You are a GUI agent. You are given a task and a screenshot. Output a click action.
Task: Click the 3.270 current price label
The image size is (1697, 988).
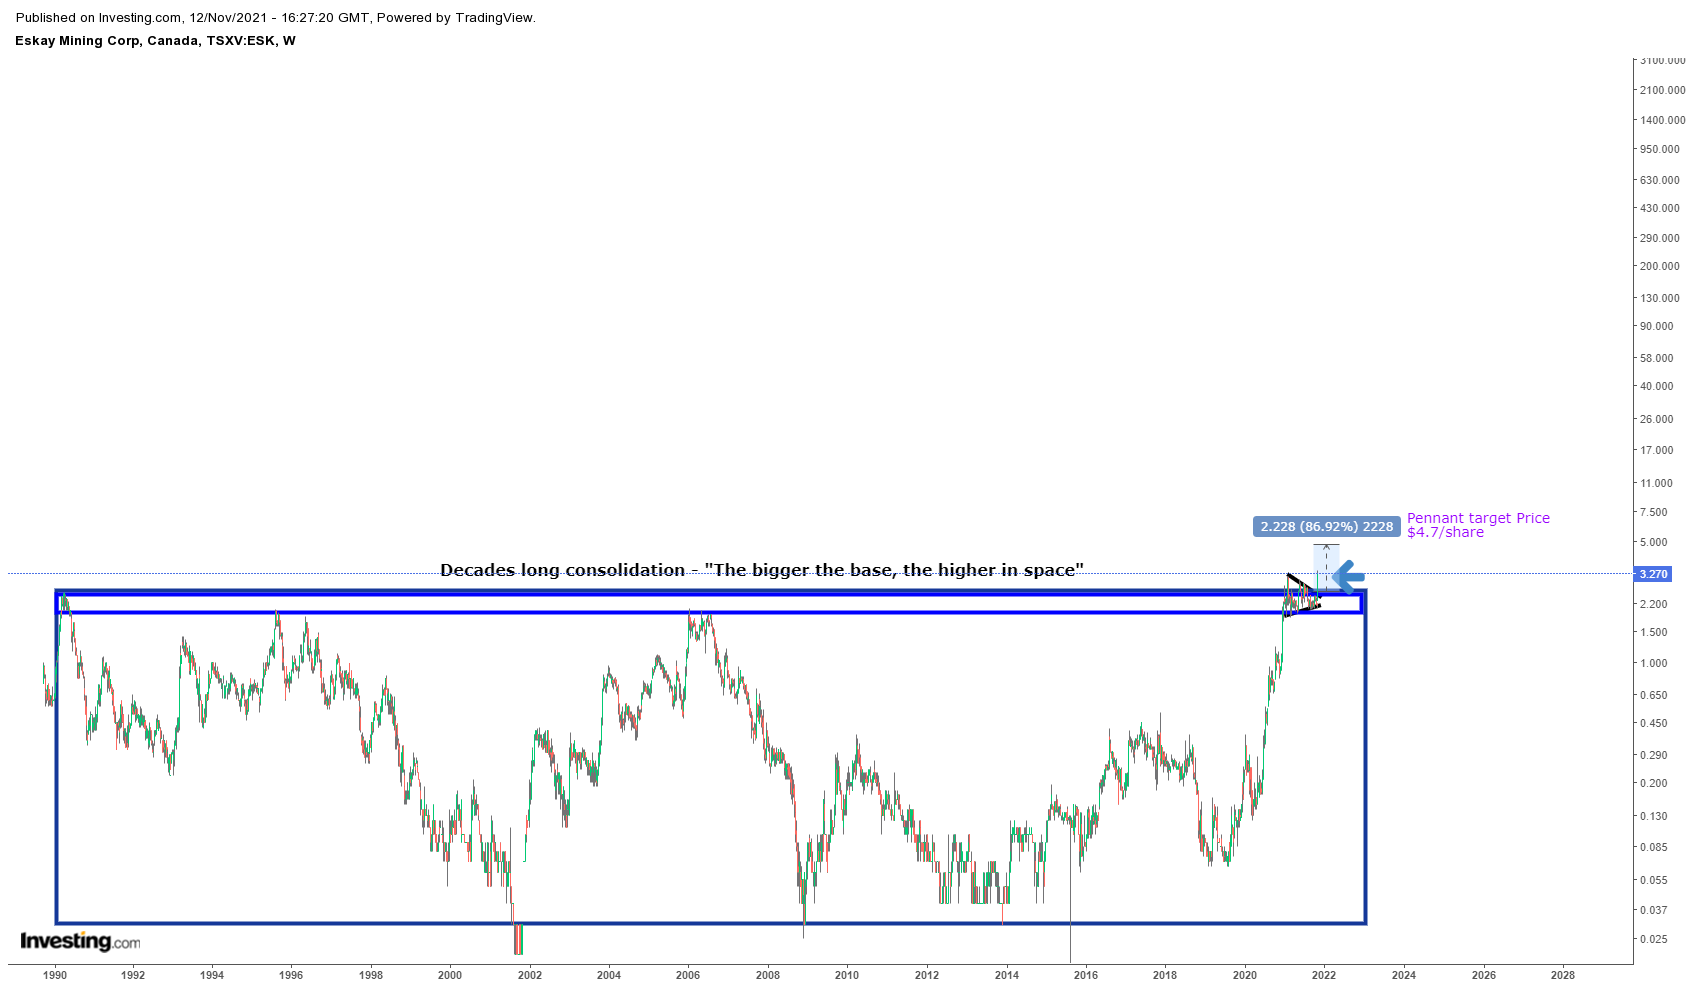(1653, 574)
